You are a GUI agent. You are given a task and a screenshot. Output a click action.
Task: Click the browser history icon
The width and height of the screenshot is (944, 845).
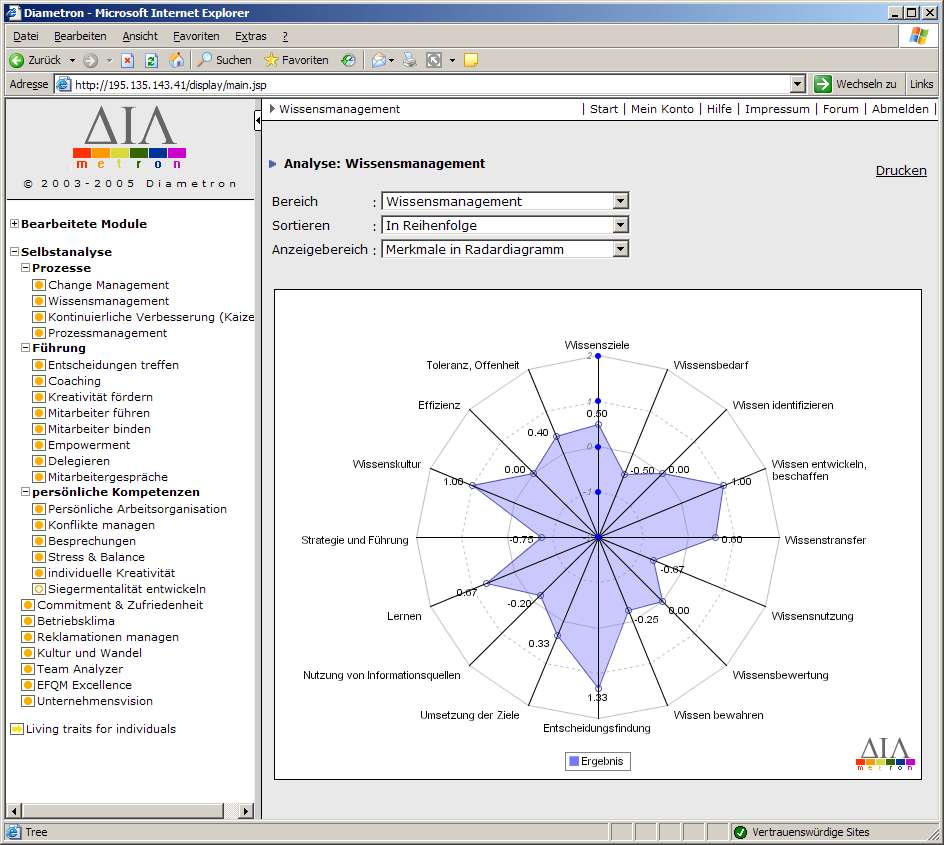coord(348,60)
